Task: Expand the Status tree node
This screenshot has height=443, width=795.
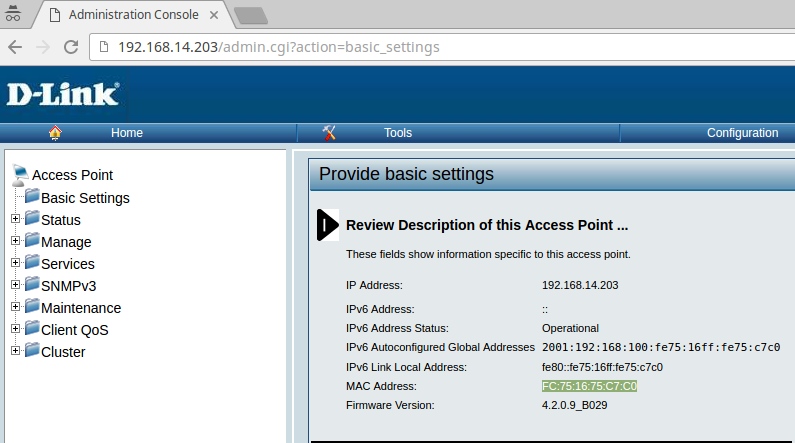Action: [15, 219]
